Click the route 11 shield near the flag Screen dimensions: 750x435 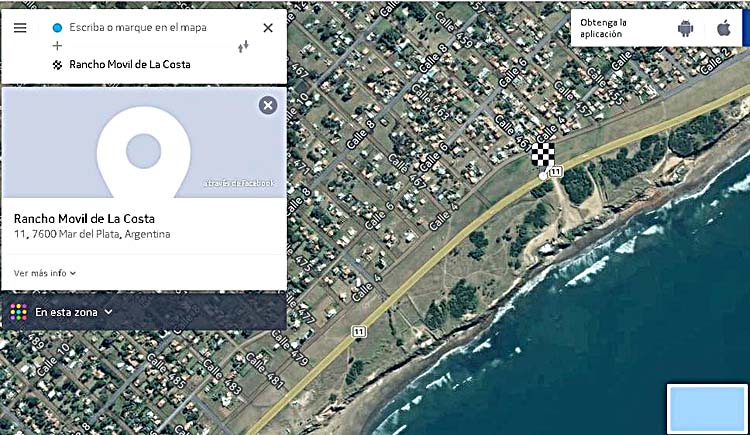[x=555, y=171]
